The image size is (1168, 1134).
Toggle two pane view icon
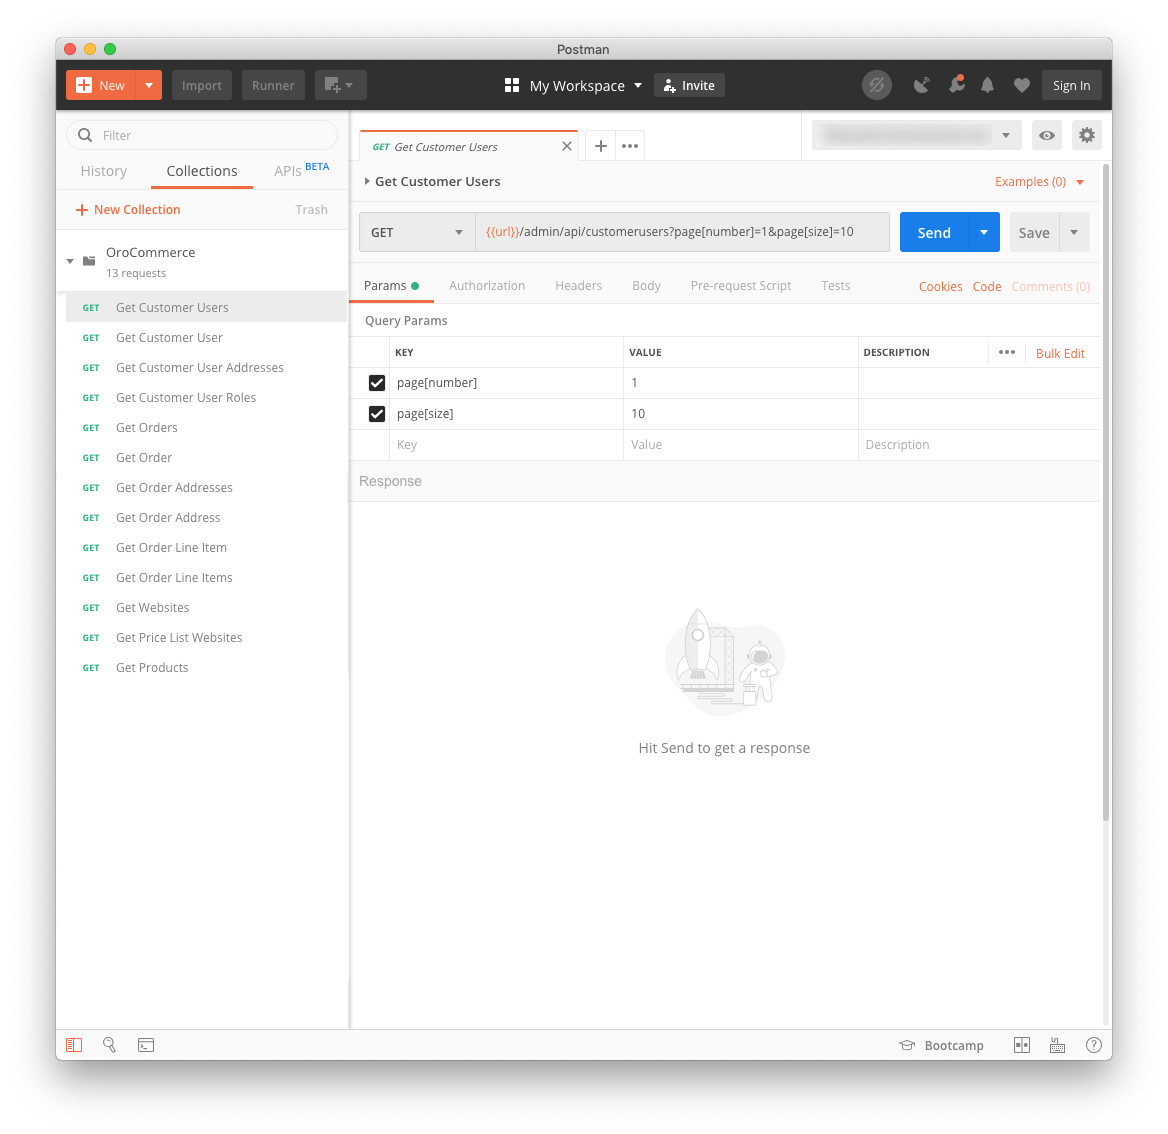[x=1022, y=1045]
